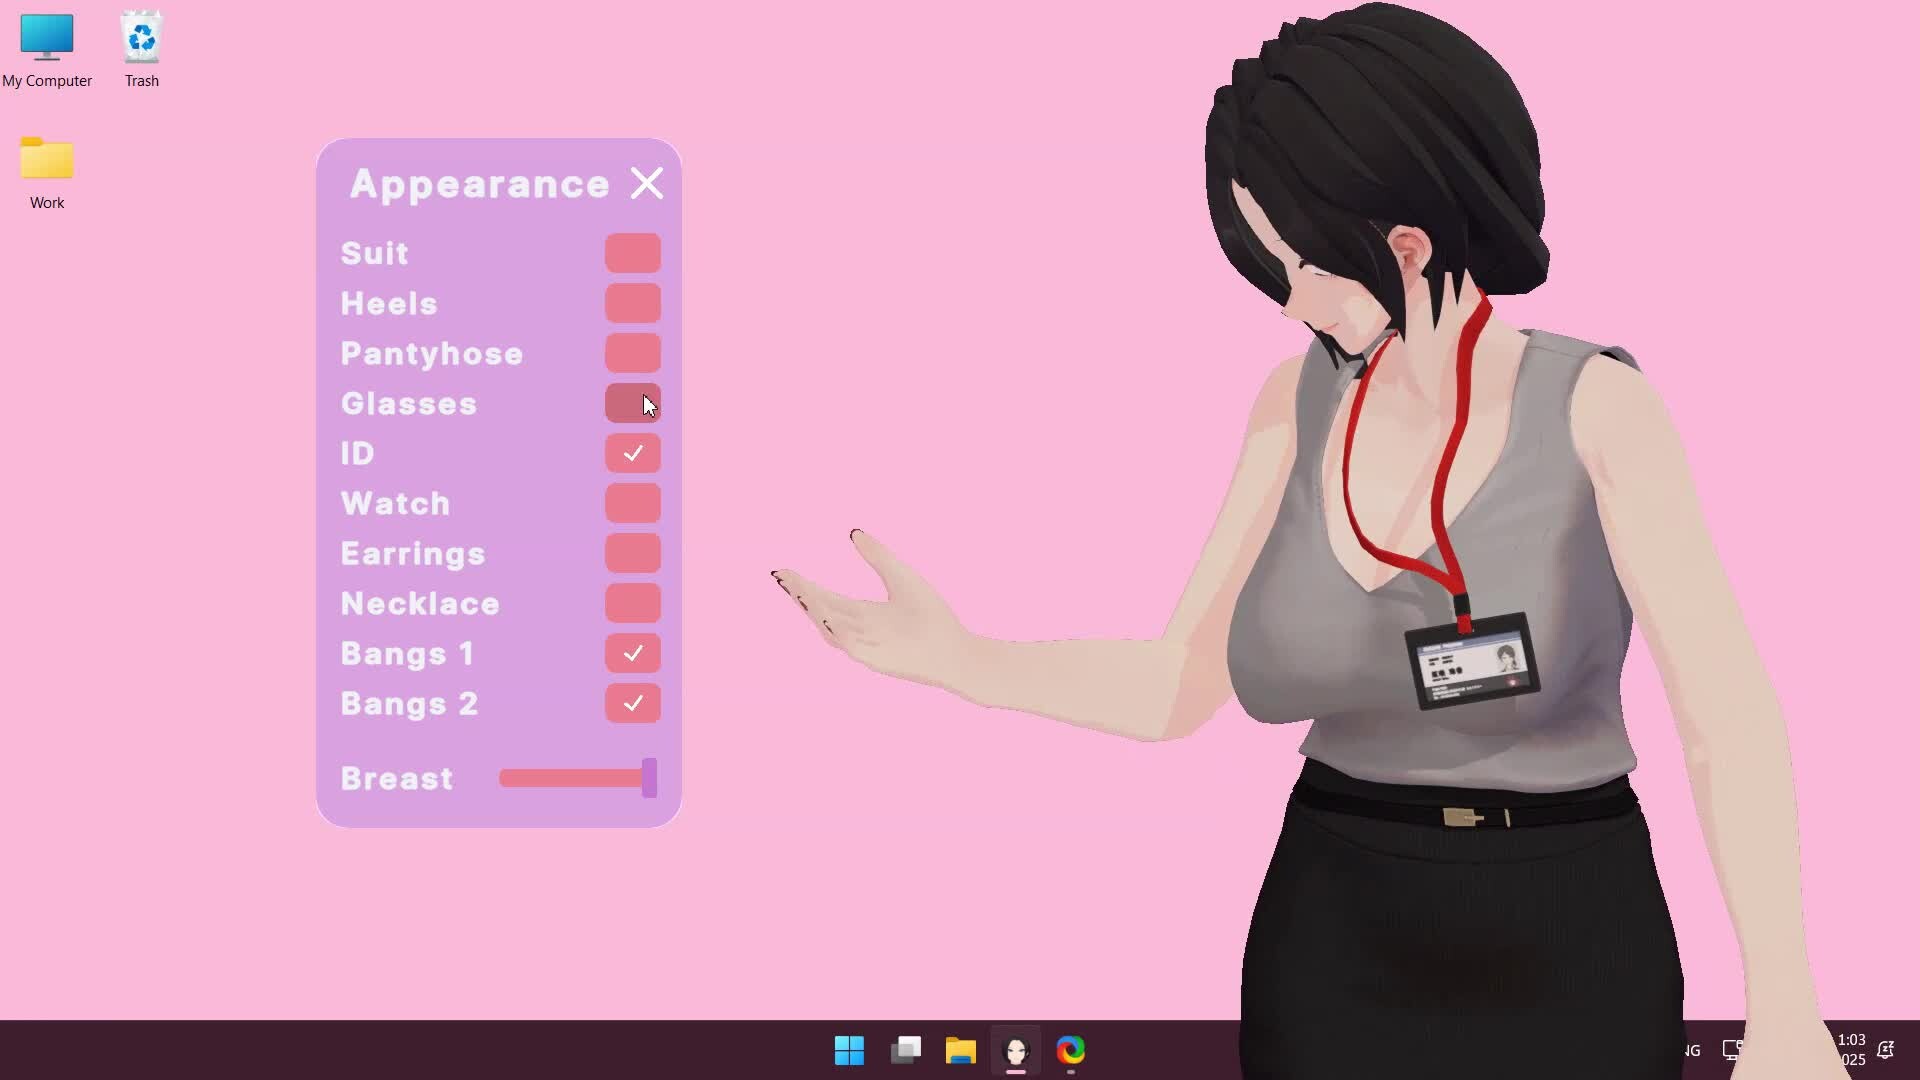The width and height of the screenshot is (1920, 1080).
Task: Toggle the Suit checkbox on
Action: point(632,253)
